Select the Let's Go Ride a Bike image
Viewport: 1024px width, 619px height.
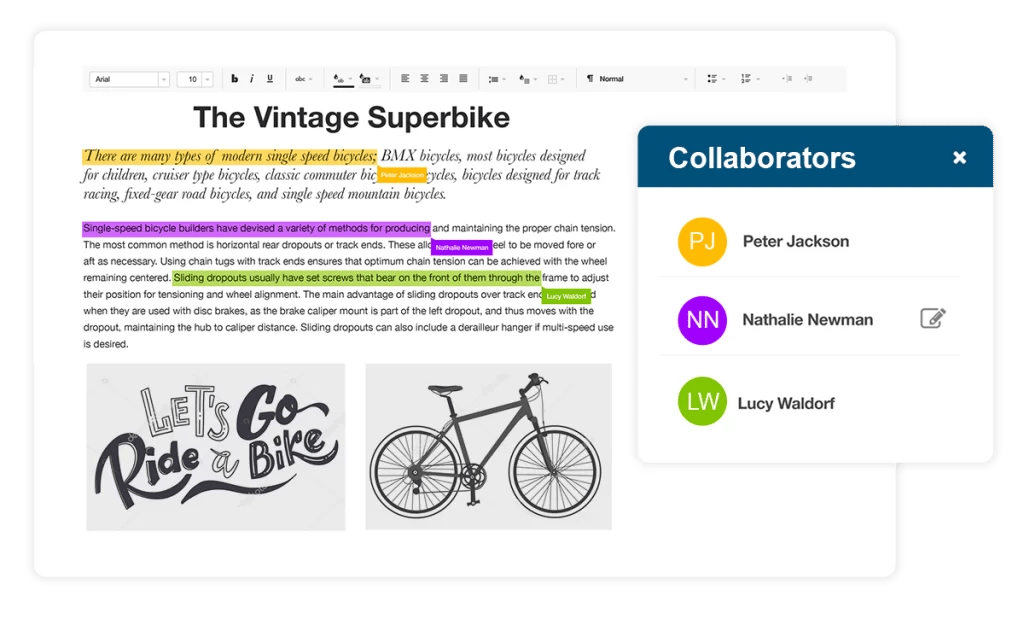pyautogui.click(x=216, y=447)
